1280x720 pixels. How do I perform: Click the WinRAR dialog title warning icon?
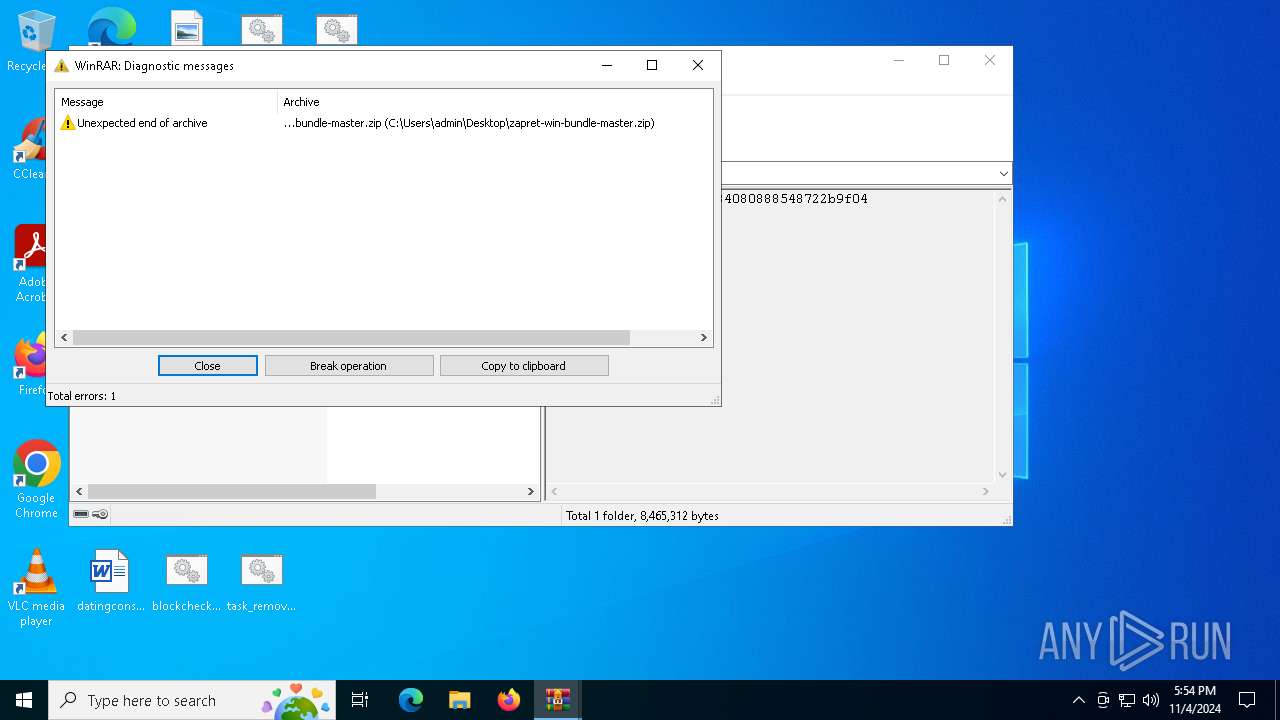[x=62, y=66]
